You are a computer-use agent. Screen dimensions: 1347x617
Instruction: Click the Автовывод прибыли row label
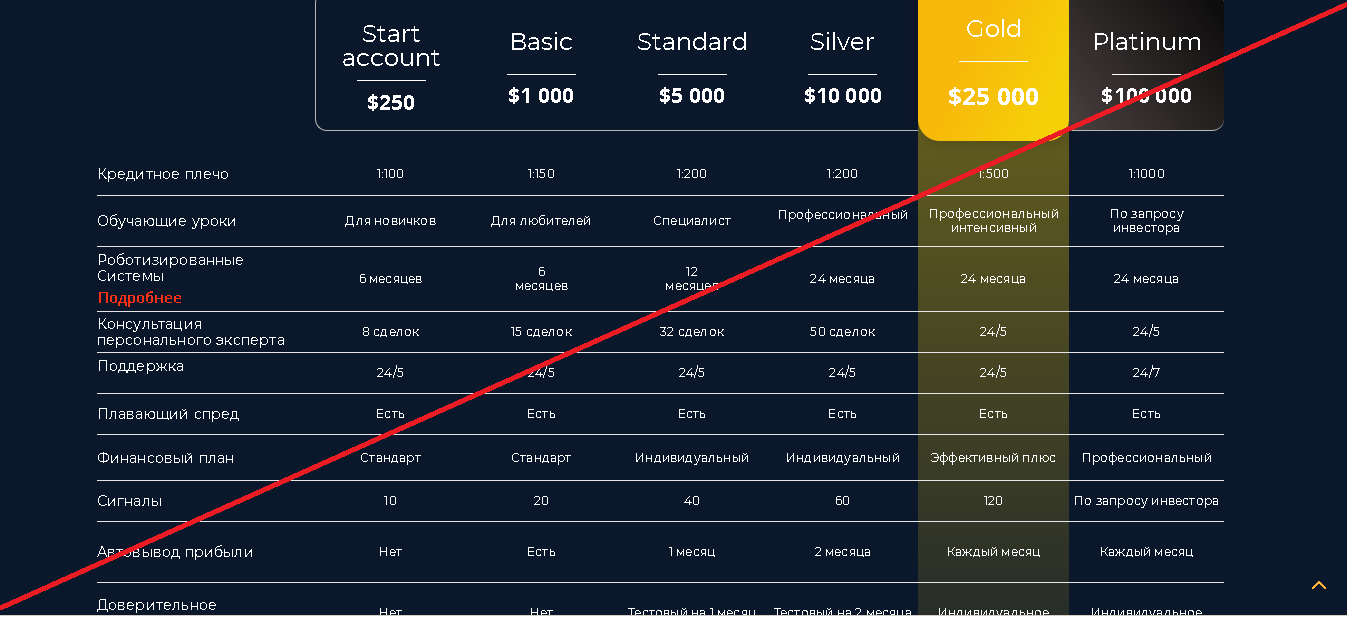[x=175, y=552]
